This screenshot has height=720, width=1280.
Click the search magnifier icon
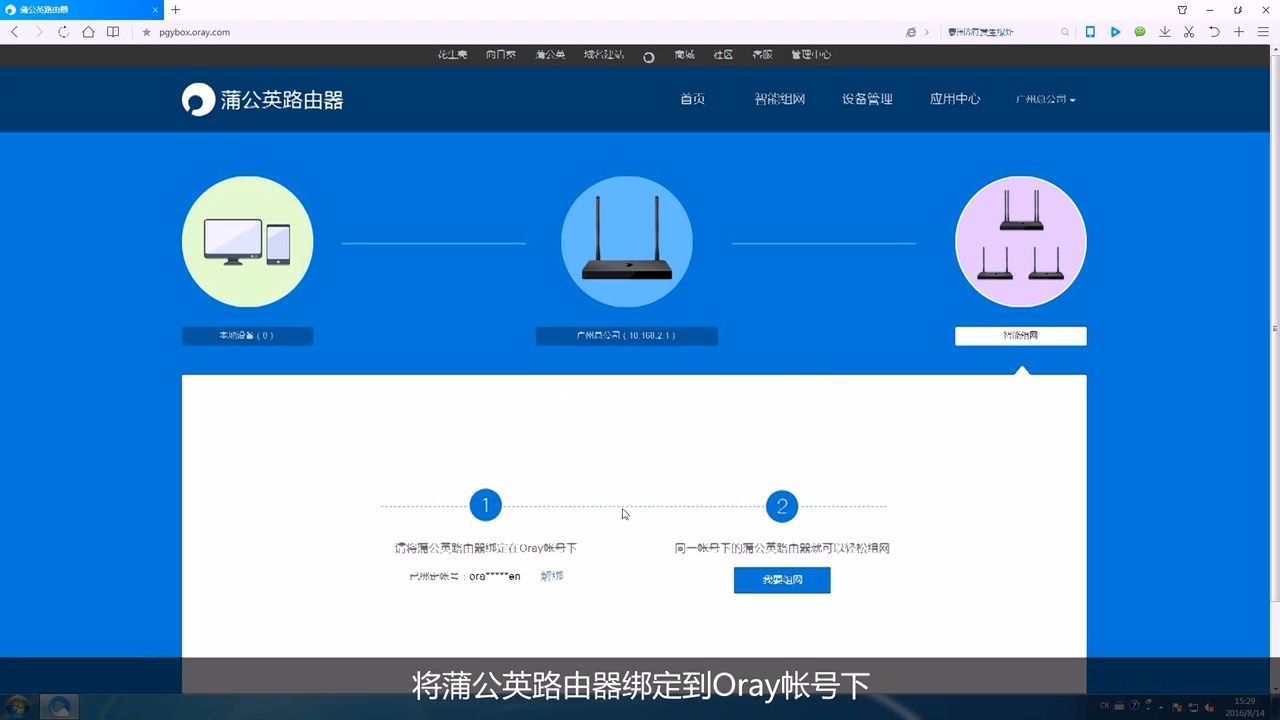tap(1066, 32)
